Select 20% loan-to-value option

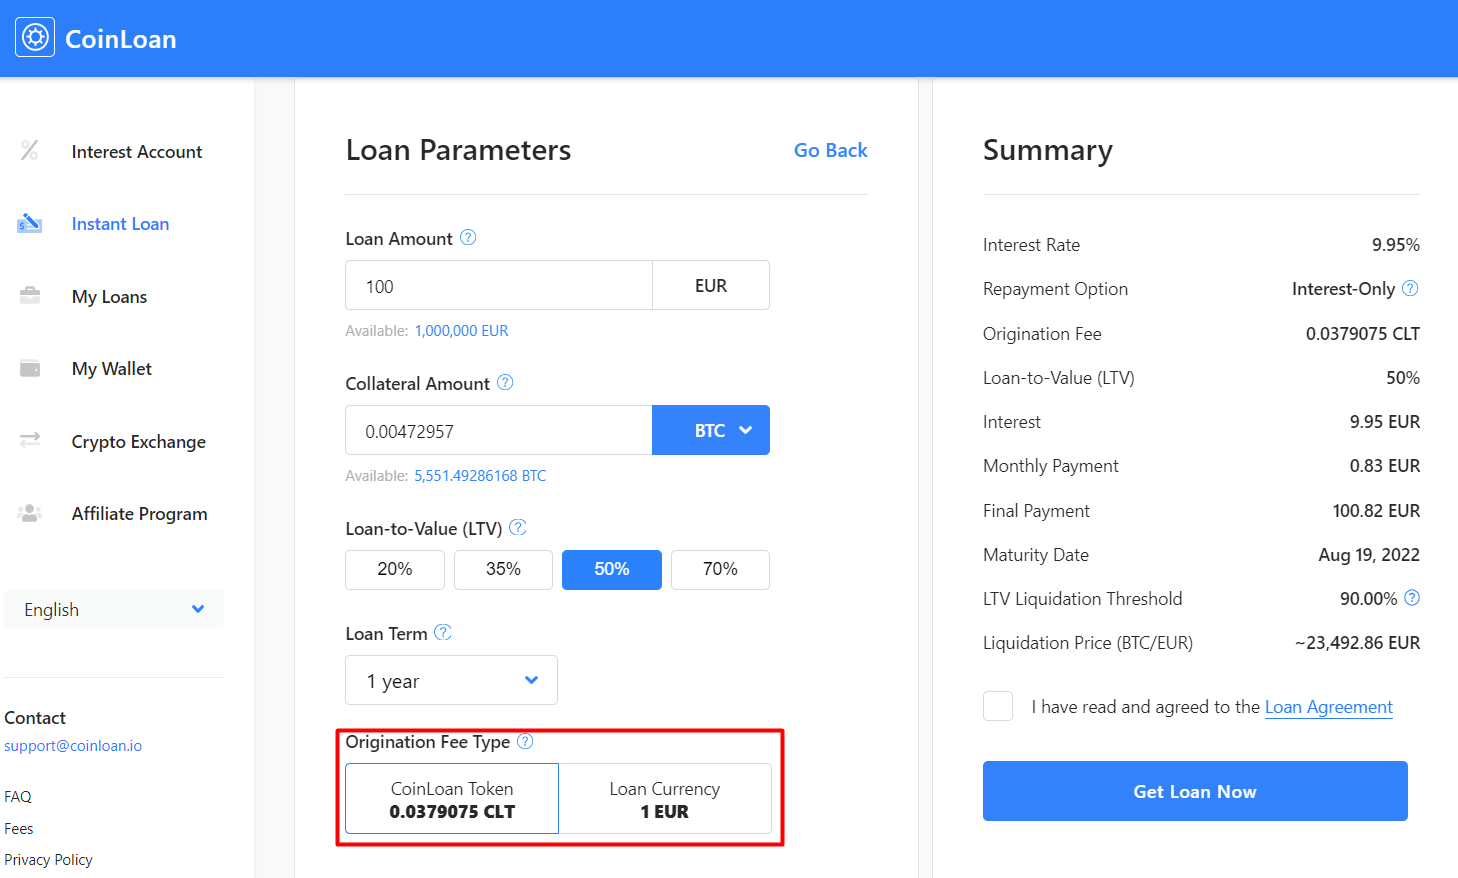click(395, 570)
